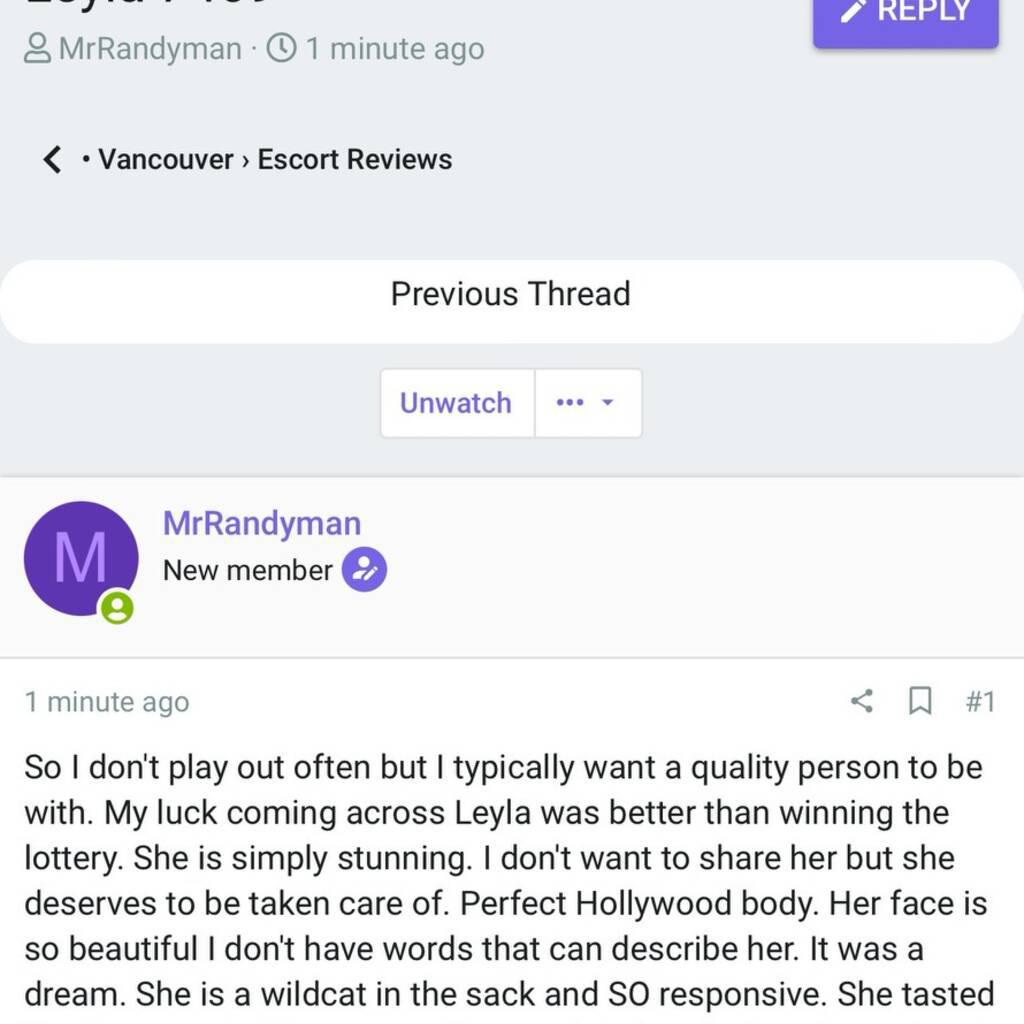Viewport: 1024px width, 1024px height.
Task: Click the pencil icon on Reply
Action: 854,10
